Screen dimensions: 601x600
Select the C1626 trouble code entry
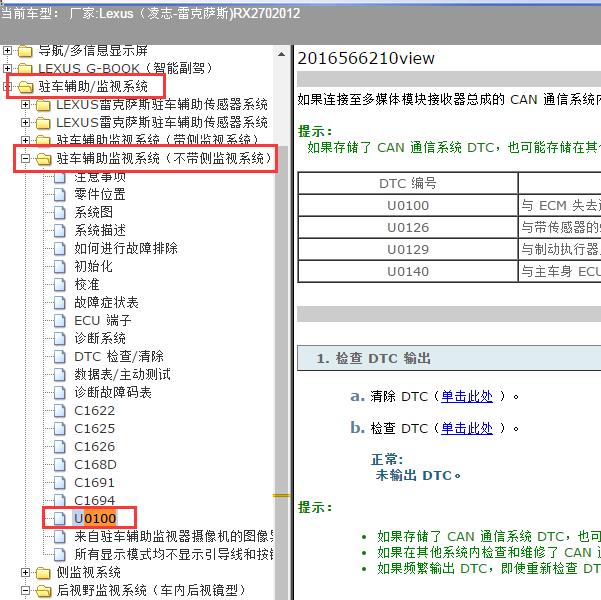pyautogui.click(x=94, y=447)
